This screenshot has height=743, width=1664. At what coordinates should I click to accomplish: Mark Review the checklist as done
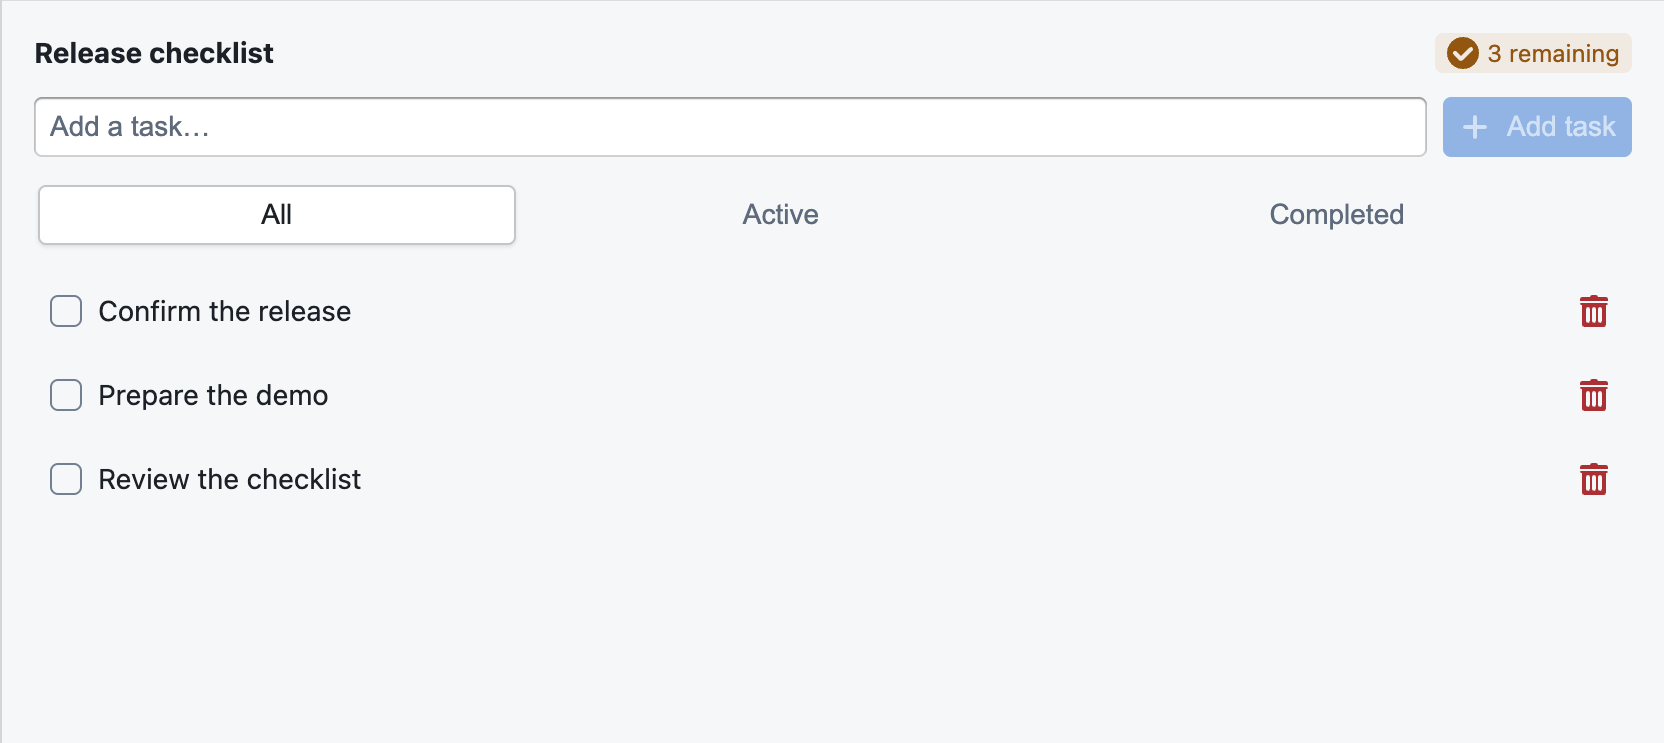[66, 479]
